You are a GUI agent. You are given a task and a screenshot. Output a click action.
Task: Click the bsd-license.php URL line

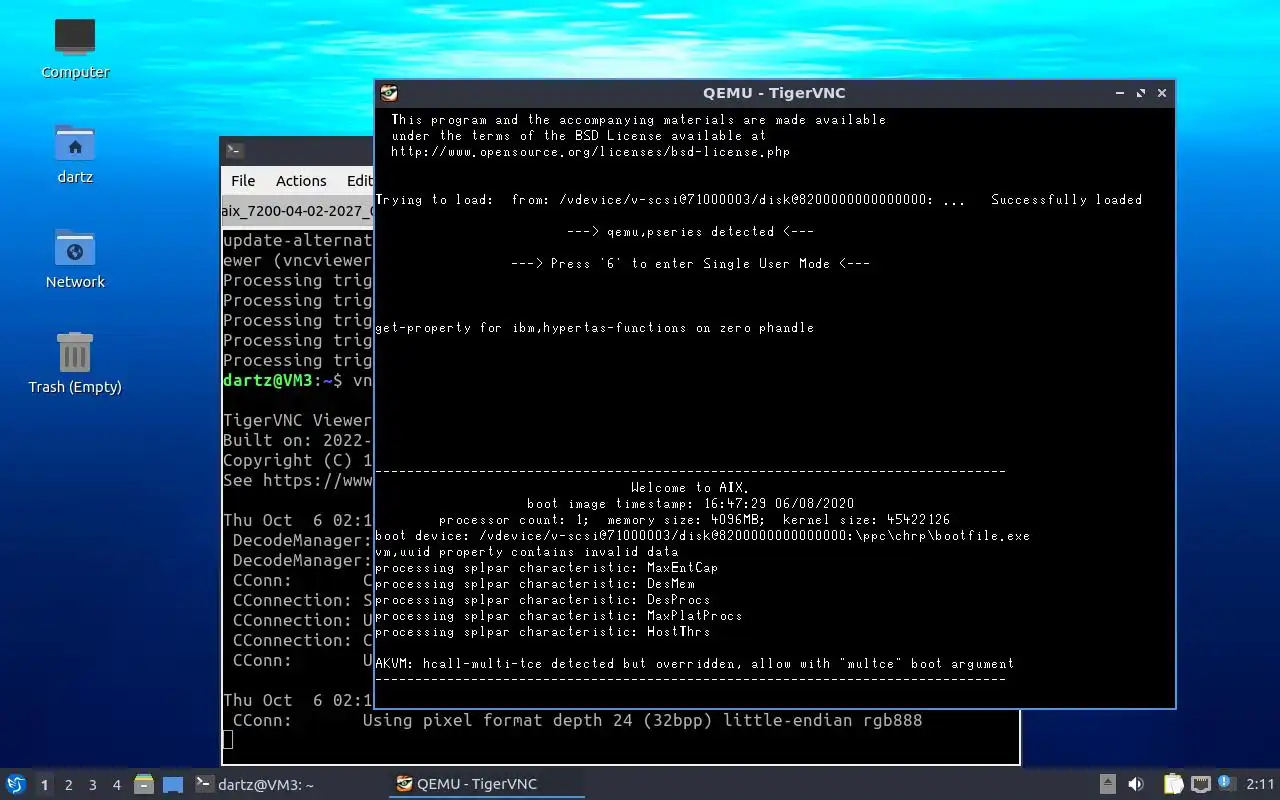coord(591,152)
